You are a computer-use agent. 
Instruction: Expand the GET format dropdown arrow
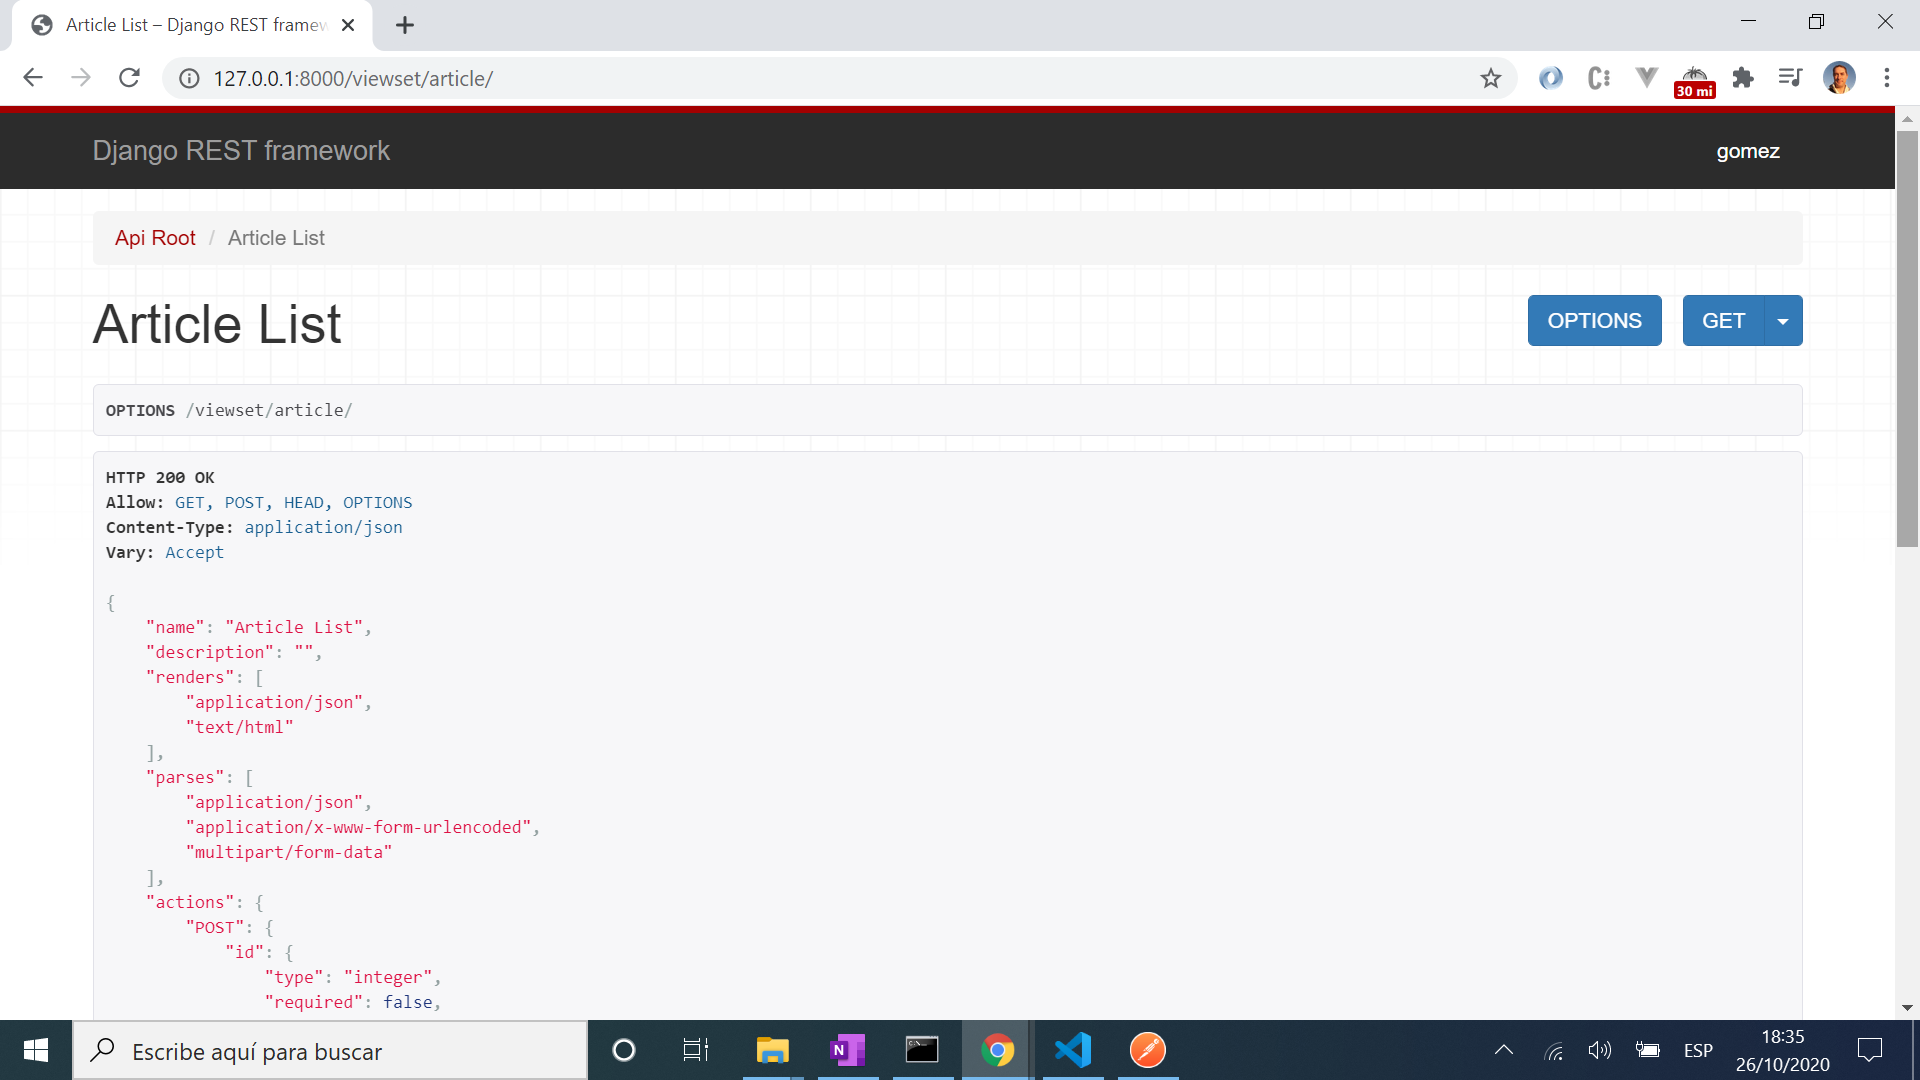(x=1783, y=321)
